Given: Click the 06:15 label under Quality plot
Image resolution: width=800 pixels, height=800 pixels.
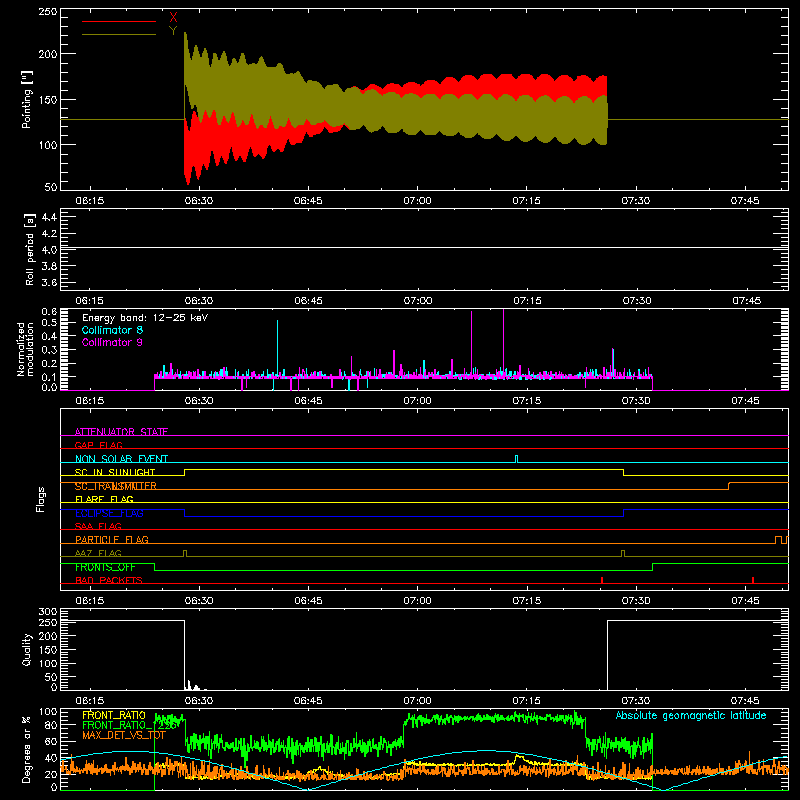Looking at the screenshot, I should click(x=90, y=701).
